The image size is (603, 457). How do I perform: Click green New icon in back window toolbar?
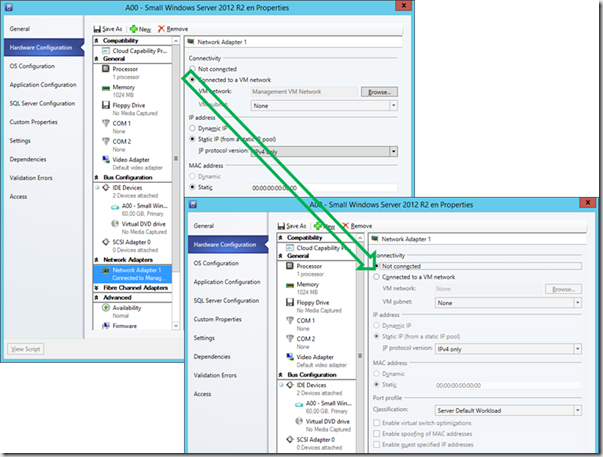(133, 29)
